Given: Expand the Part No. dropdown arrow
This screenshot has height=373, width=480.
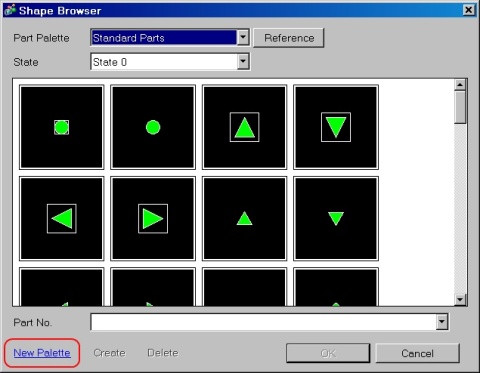Looking at the screenshot, I should pyautogui.click(x=442, y=322).
